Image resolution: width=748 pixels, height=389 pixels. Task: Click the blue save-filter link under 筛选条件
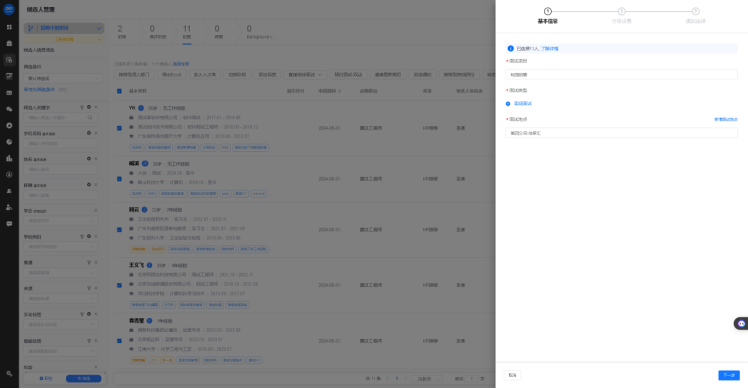coord(39,89)
